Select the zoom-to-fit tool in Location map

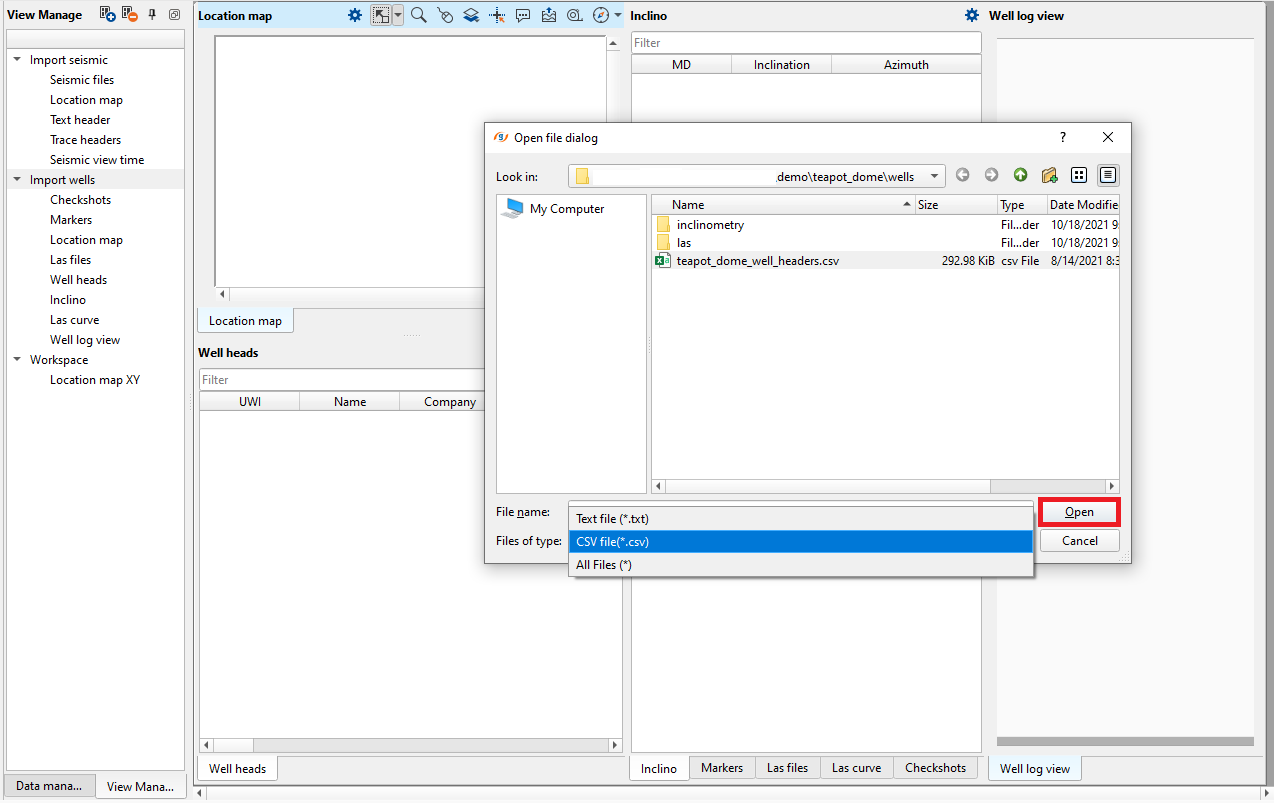[x=380, y=15]
